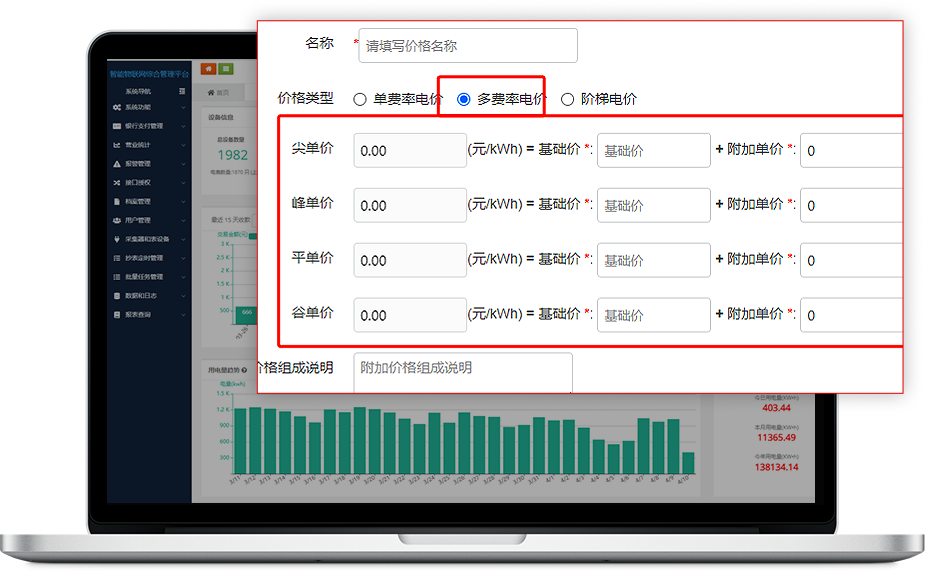Click the 附加价格组成说明 text area
The image size is (925, 572).
tap(463, 372)
